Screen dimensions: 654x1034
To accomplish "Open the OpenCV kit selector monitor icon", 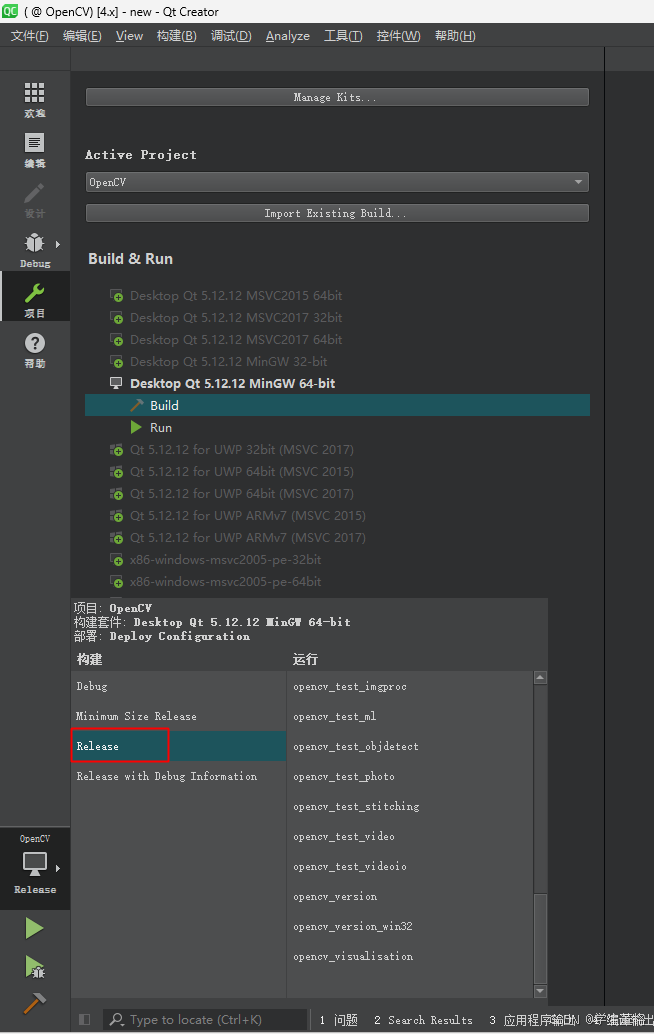I will pos(34,863).
